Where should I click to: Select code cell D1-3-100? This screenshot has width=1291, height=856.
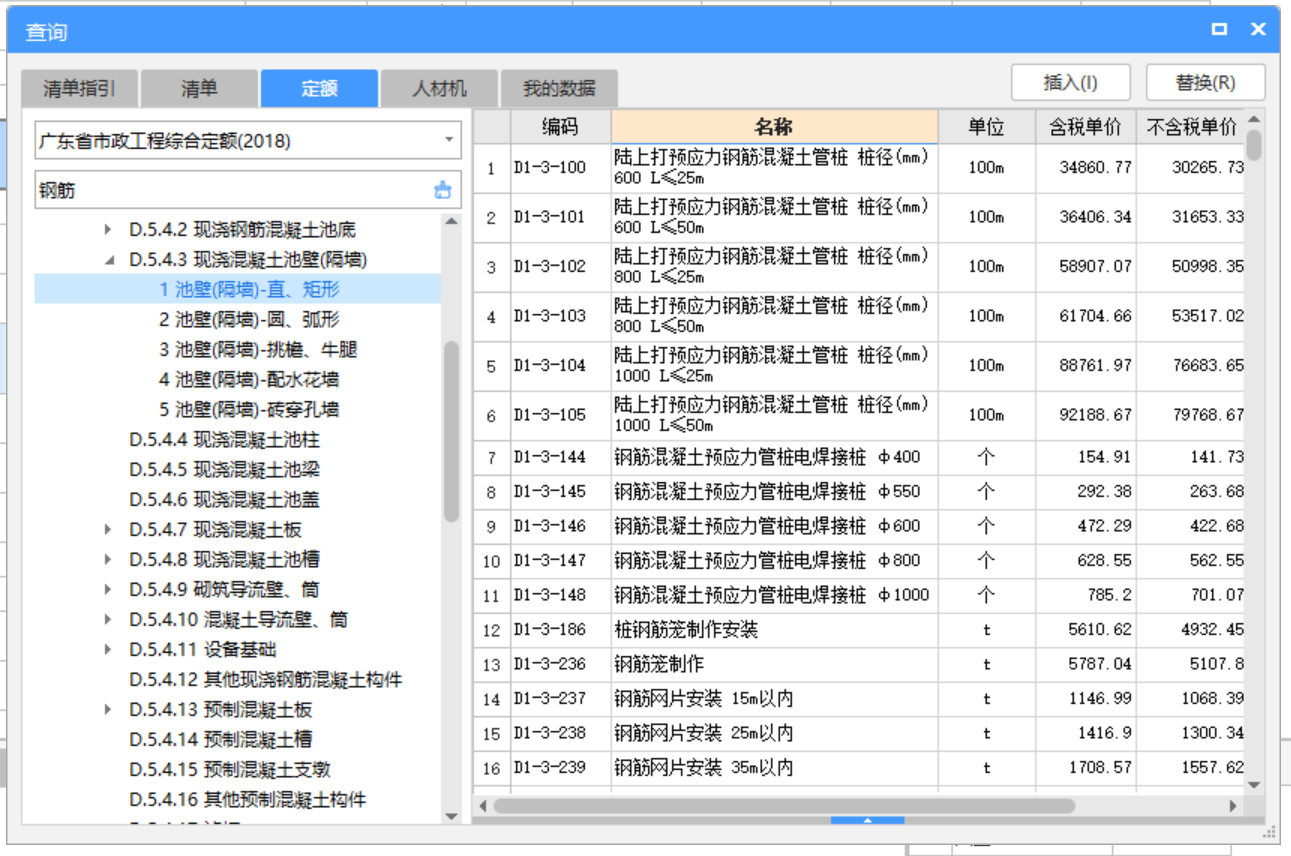561,168
